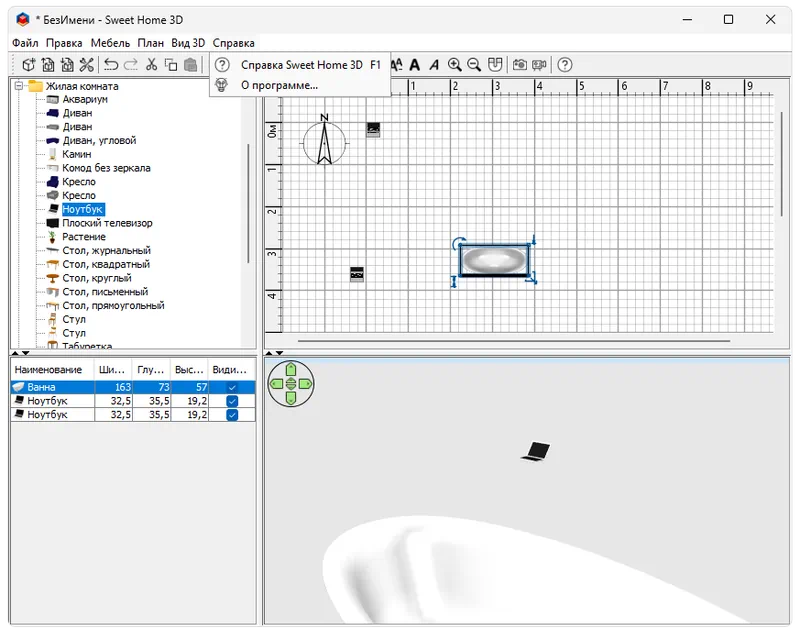Click the plan's horizontal scrollbar

pos(514,341)
